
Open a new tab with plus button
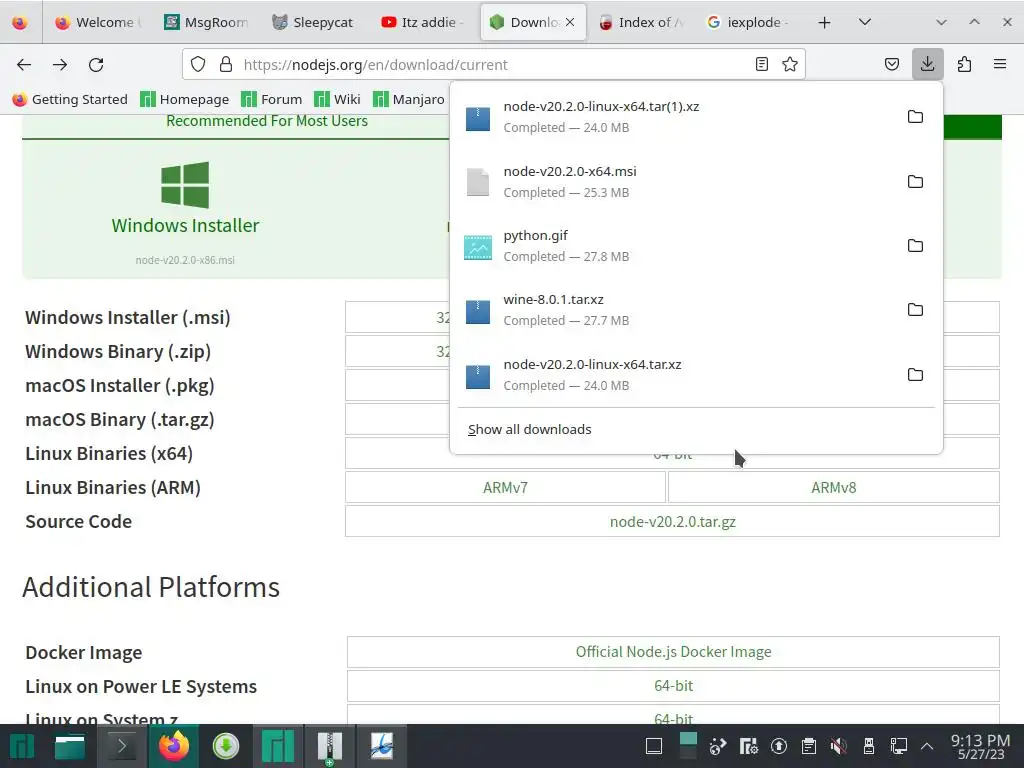[824, 22]
